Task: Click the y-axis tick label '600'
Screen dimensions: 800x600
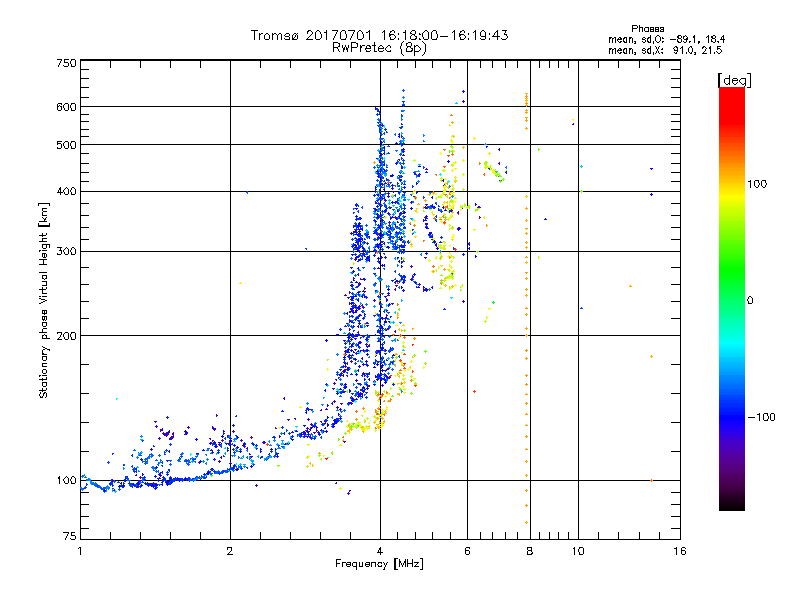Action: click(x=67, y=107)
